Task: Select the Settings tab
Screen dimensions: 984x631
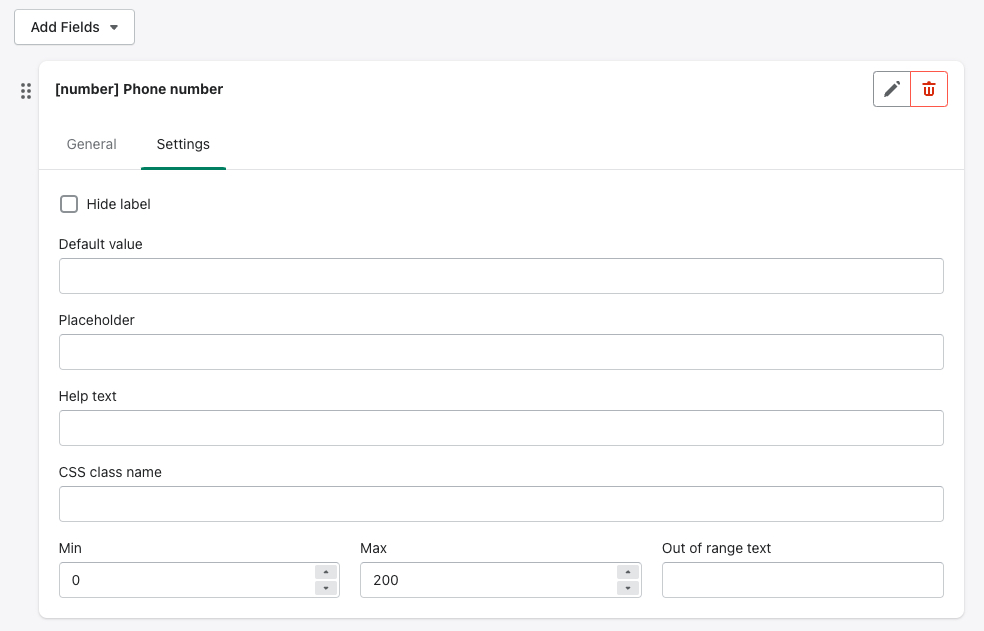Action: tap(183, 144)
